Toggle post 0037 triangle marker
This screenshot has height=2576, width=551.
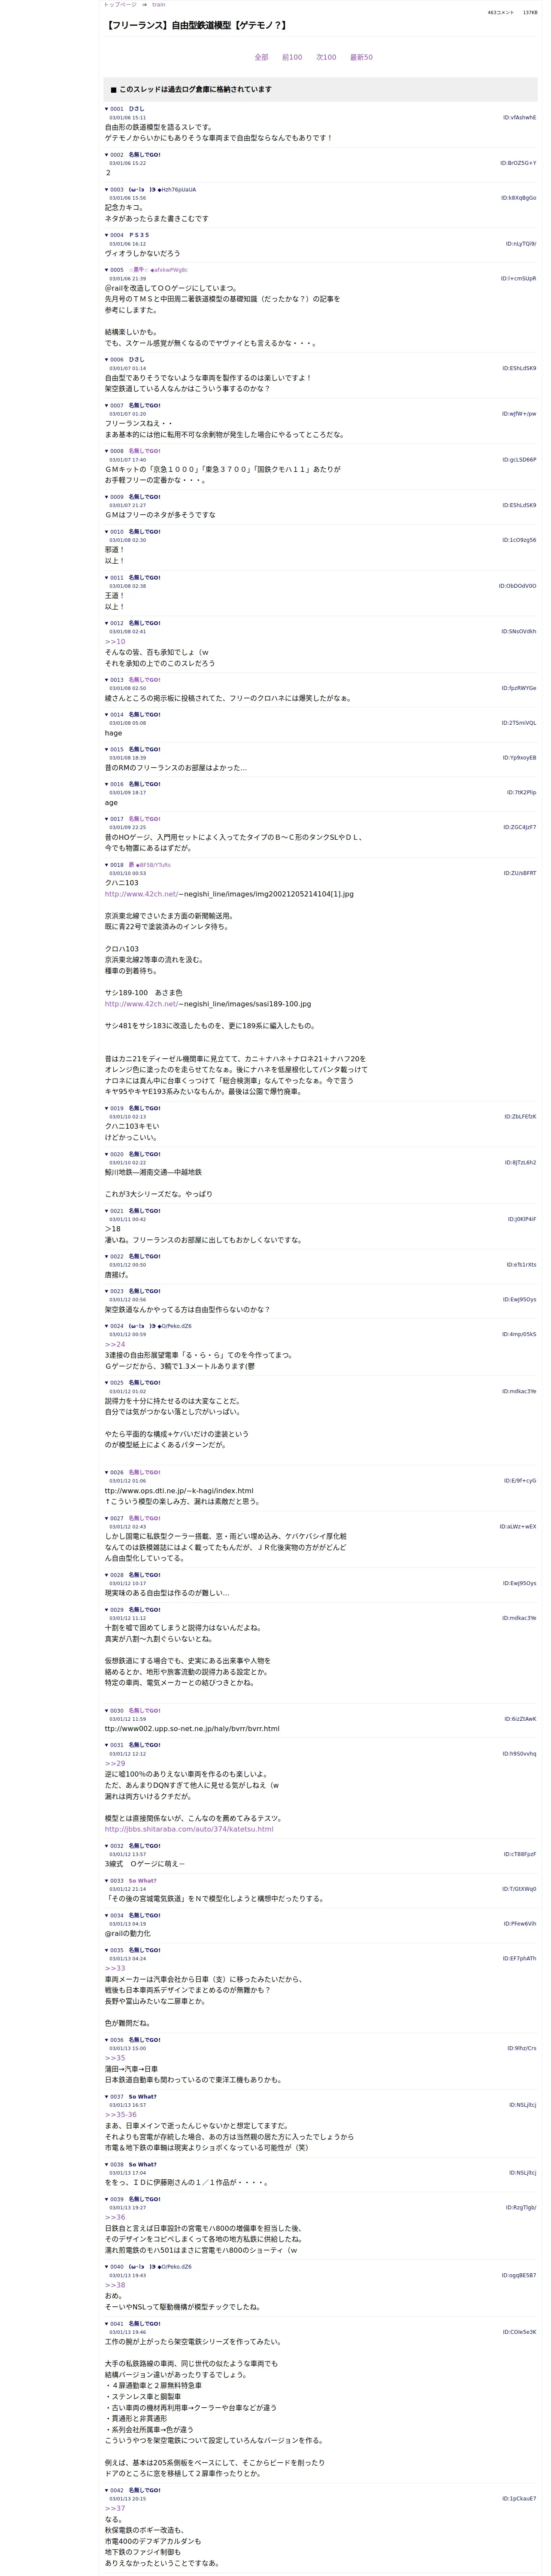[107, 2097]
